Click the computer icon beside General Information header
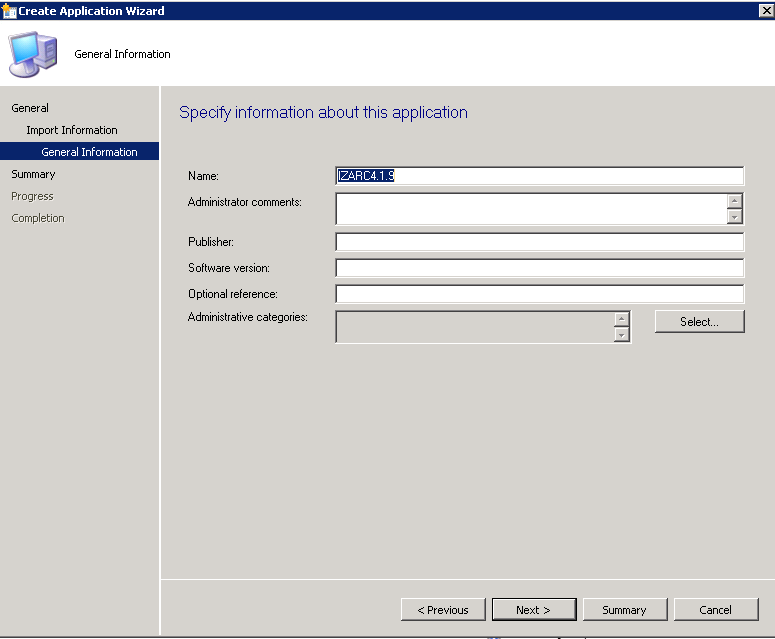The width and height of the screenshot is (775, 639). point(33,54)
